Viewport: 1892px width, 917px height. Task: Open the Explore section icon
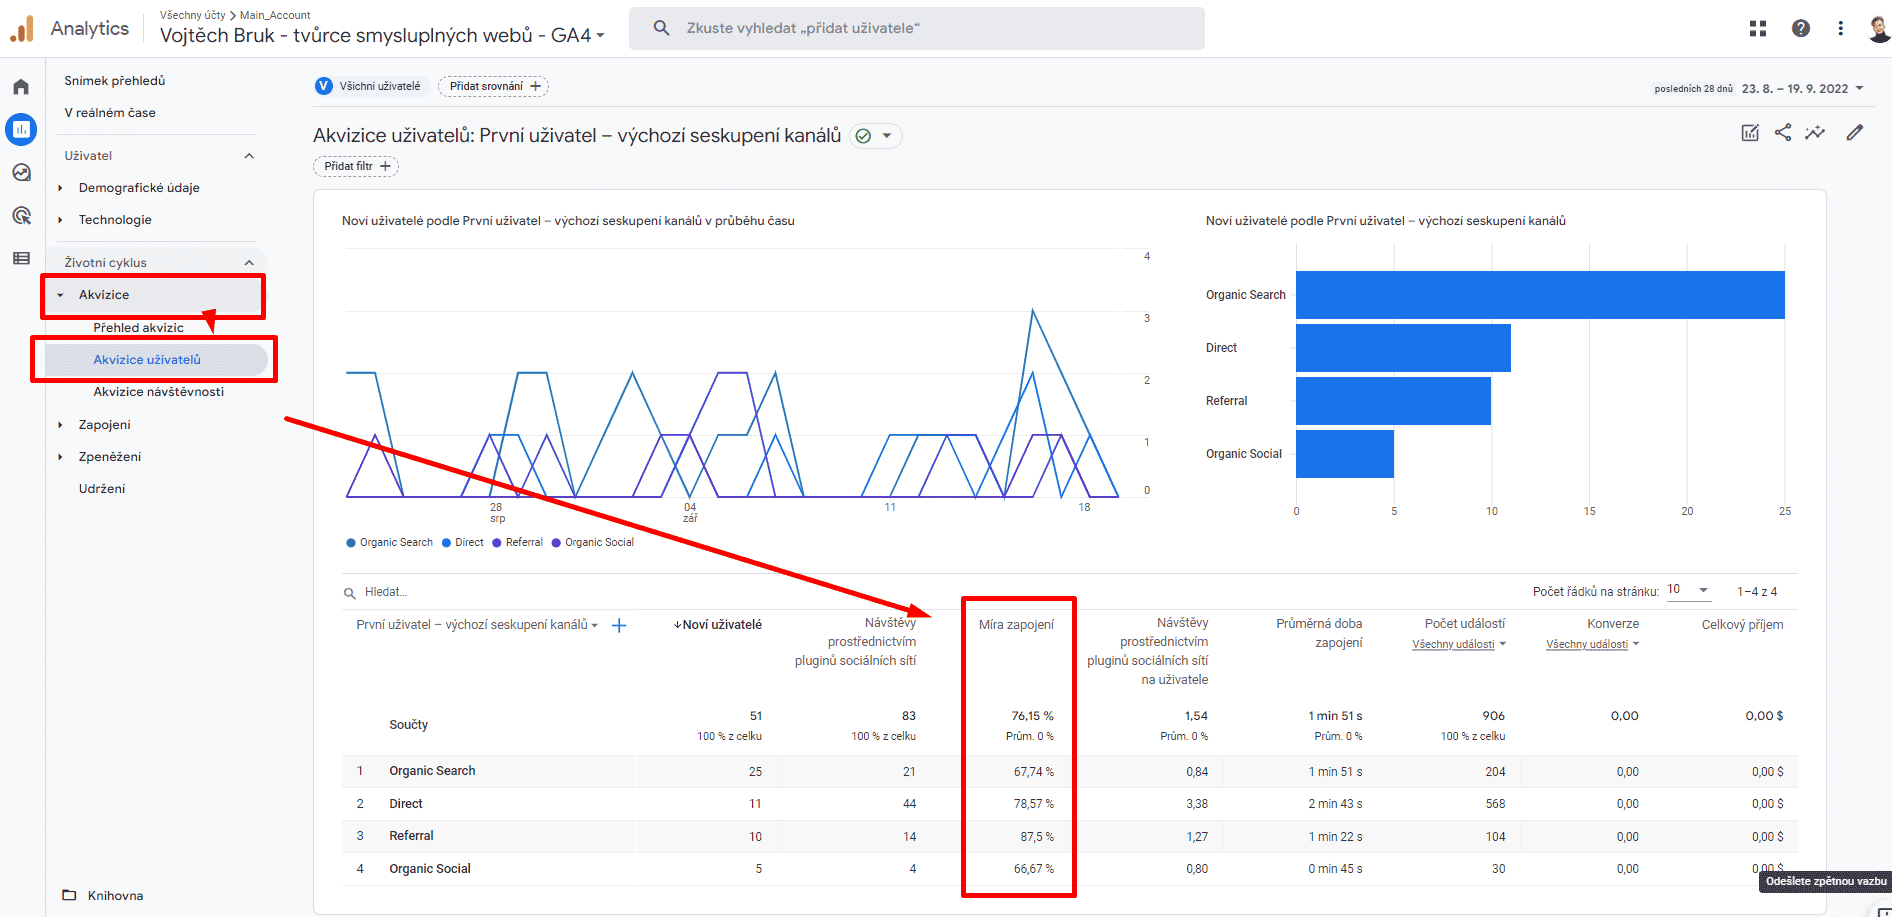[21, 172]
